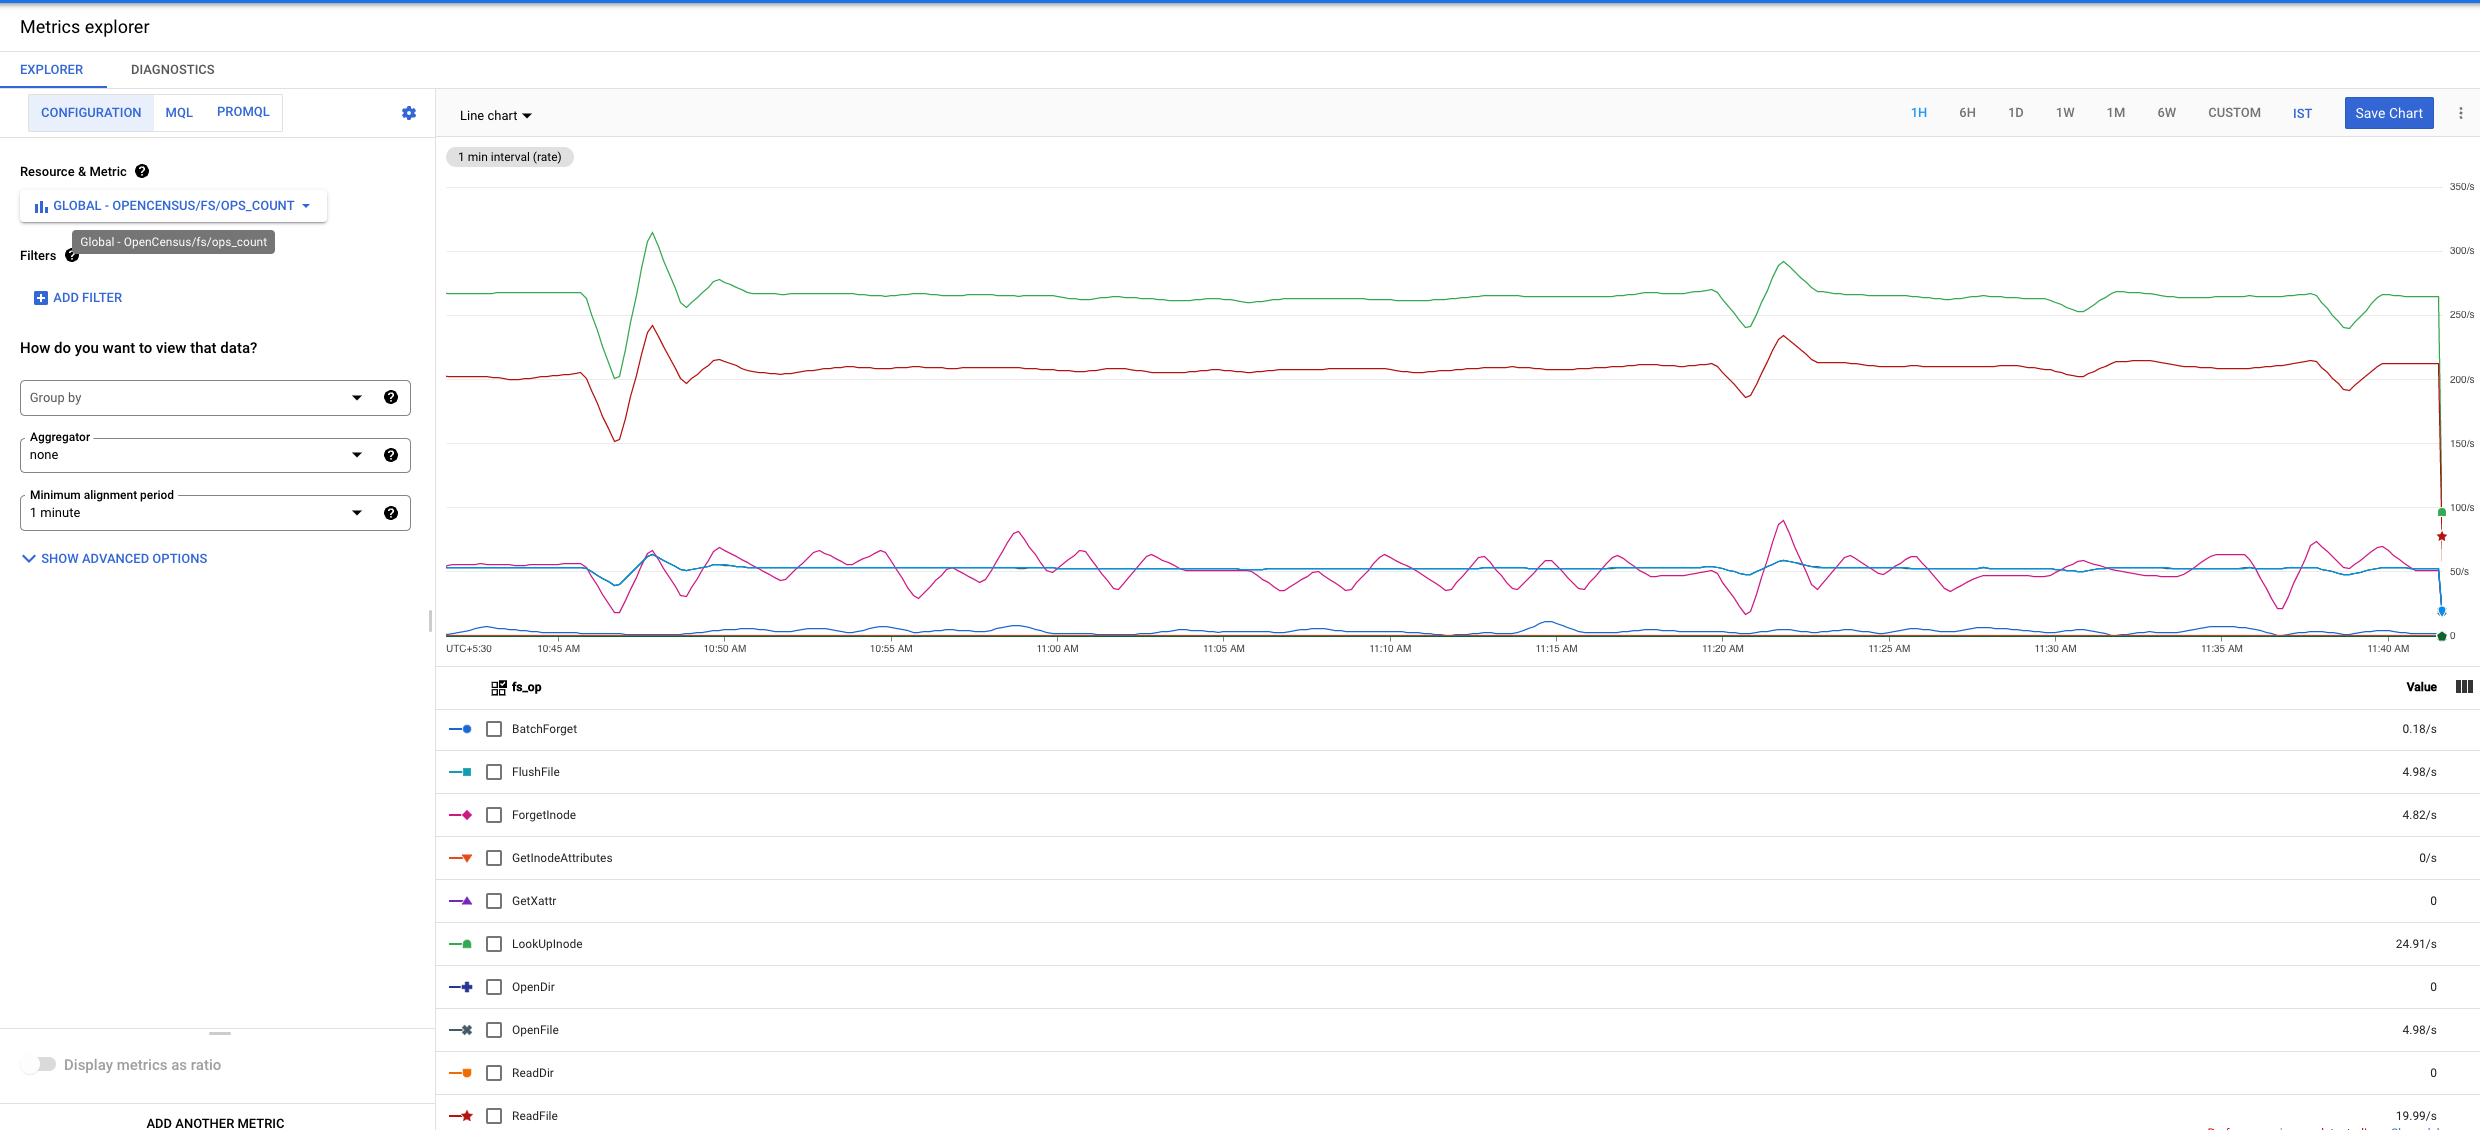Click ADD FILTER

click(78, 297)
